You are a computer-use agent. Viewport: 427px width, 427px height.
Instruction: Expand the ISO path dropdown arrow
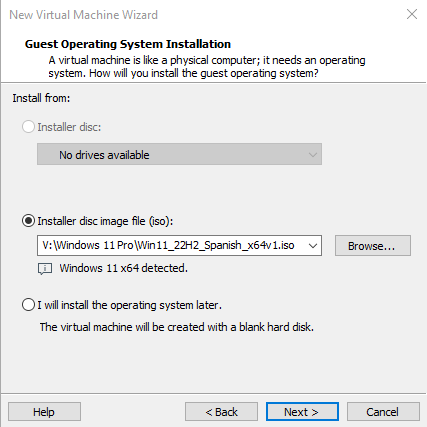pyautogui.click(x=313, y=246)
